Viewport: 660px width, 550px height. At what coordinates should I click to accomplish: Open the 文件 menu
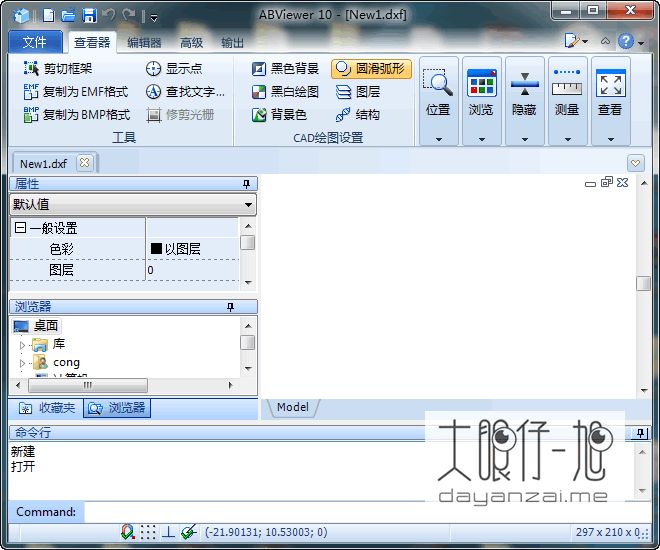35,42
